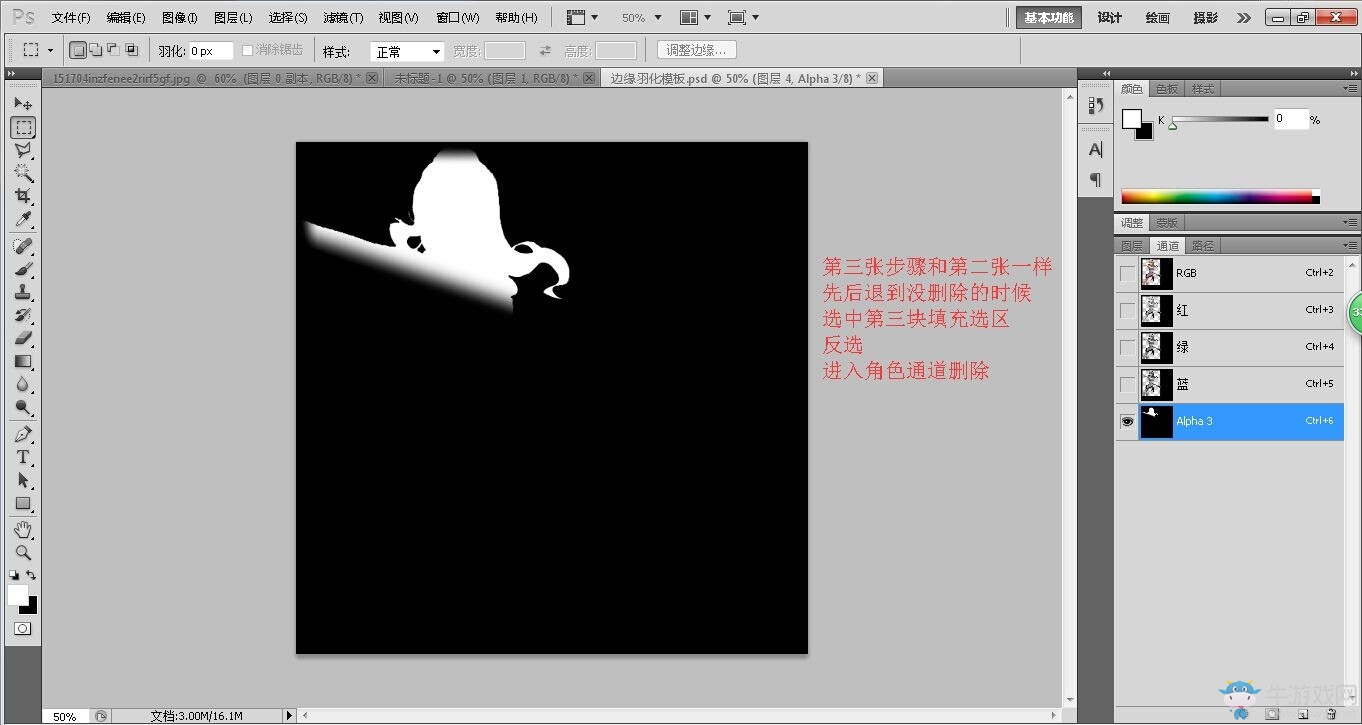
Task: Select the 基本功能 workspace button
Action: pyautogui.click(x=1049, y=18)
